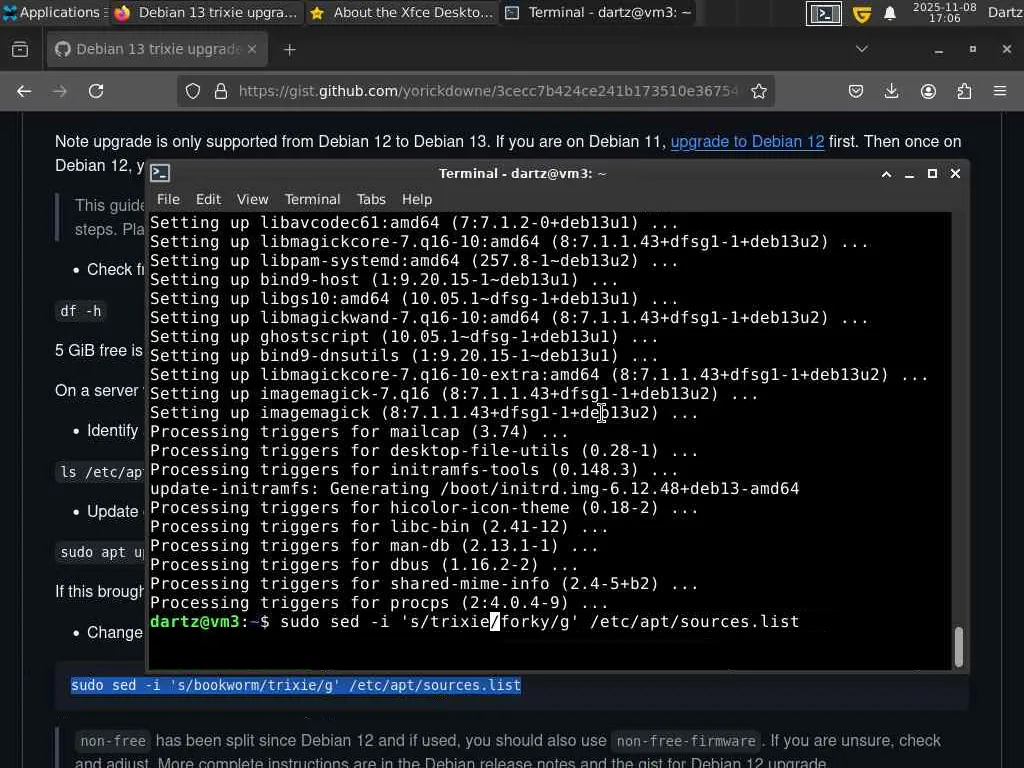1024x768 pixels.
Task: Click the terminal vertical scrollbar handle
Action: (958, 647)
